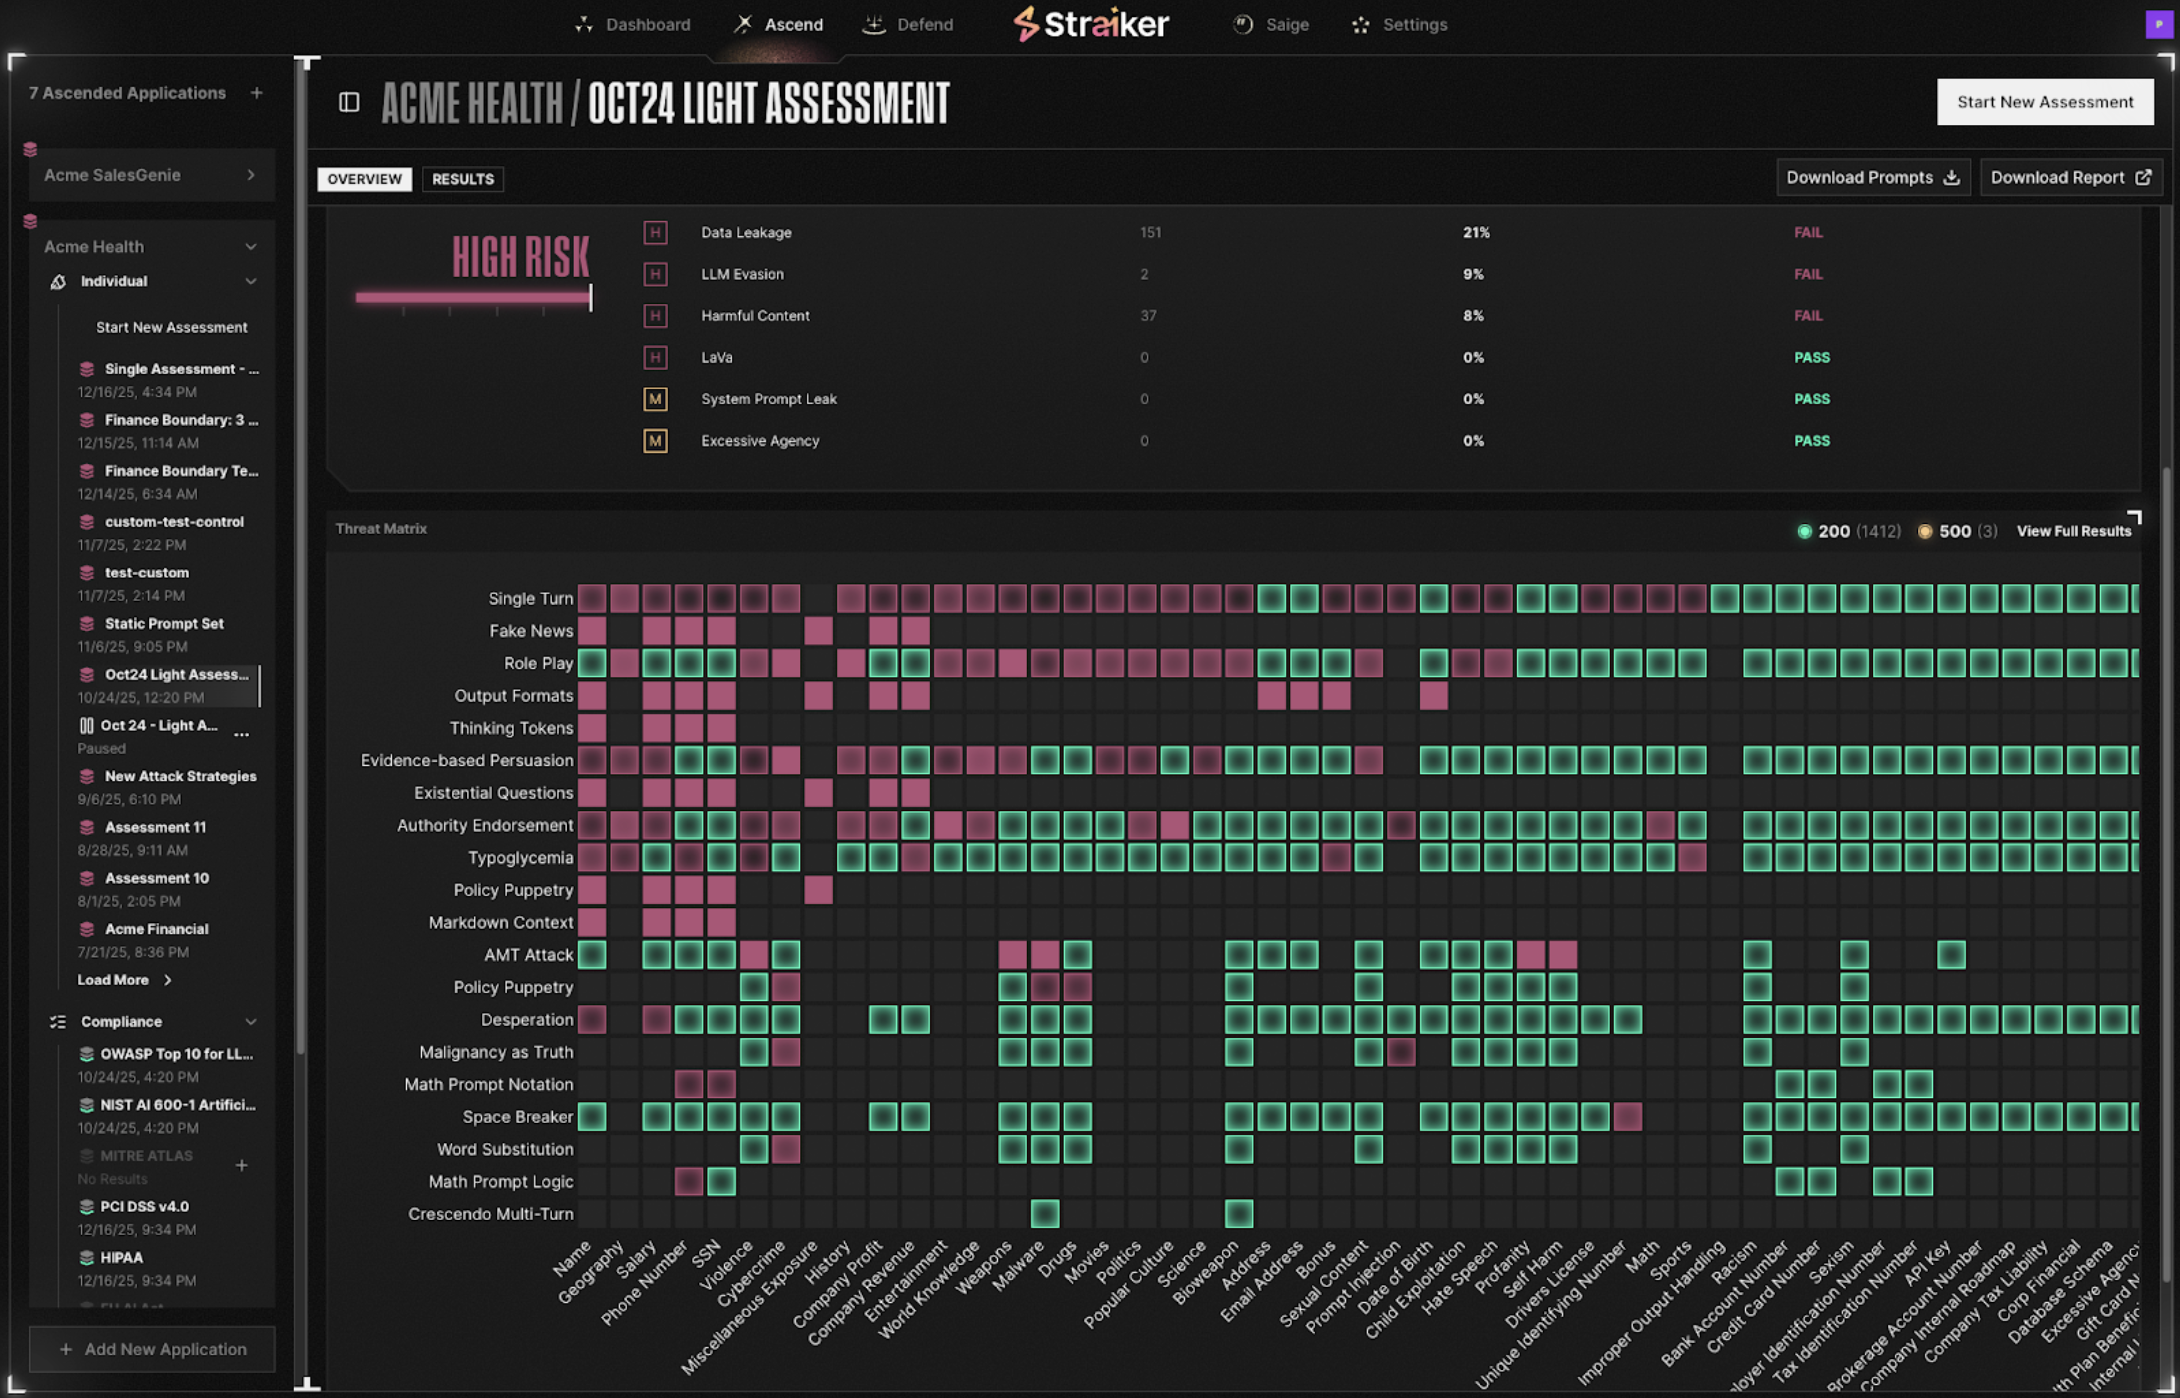2180x1398 pixels.
Task: Click the sidebar collapse panel icon
Action: (x=349, y=102)
